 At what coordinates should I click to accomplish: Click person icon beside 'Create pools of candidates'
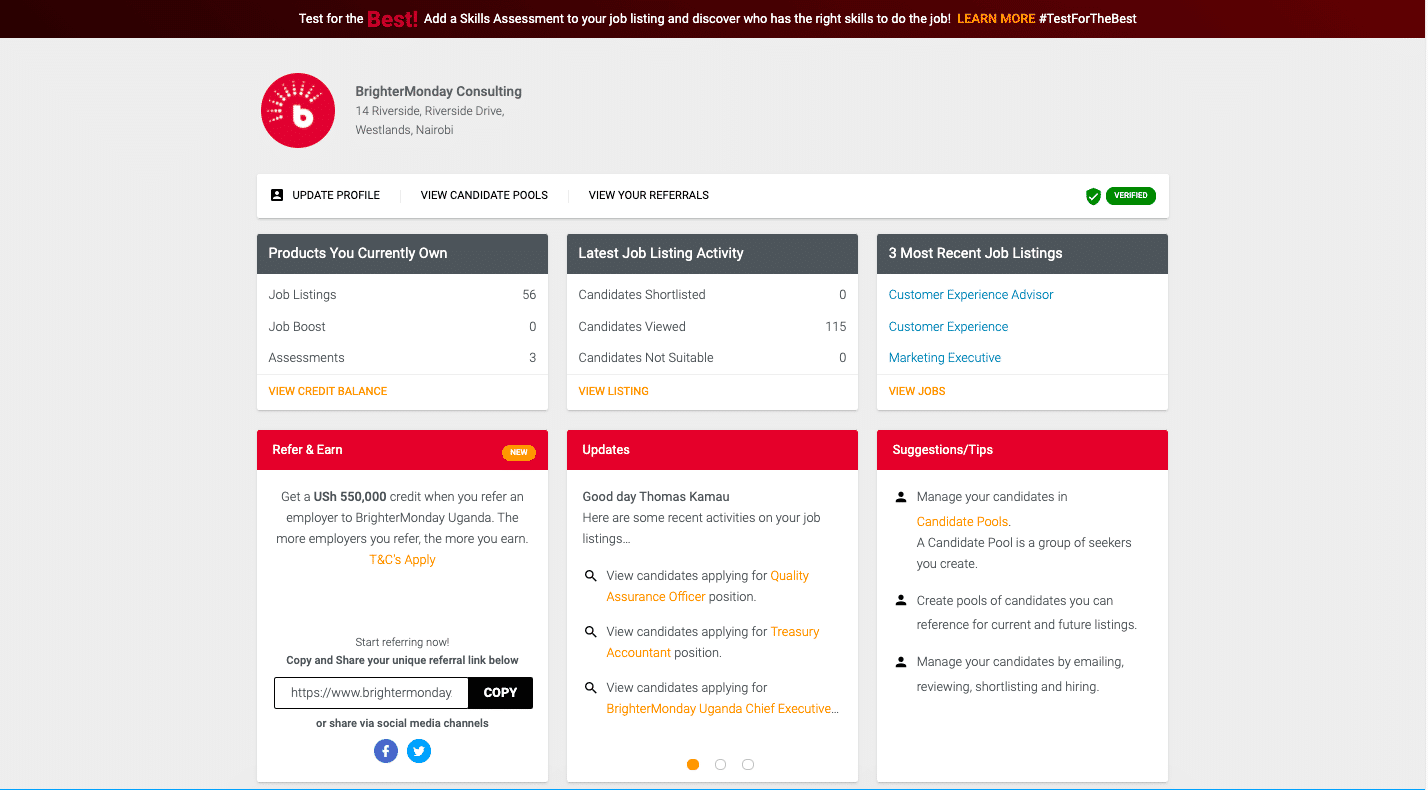900,601
